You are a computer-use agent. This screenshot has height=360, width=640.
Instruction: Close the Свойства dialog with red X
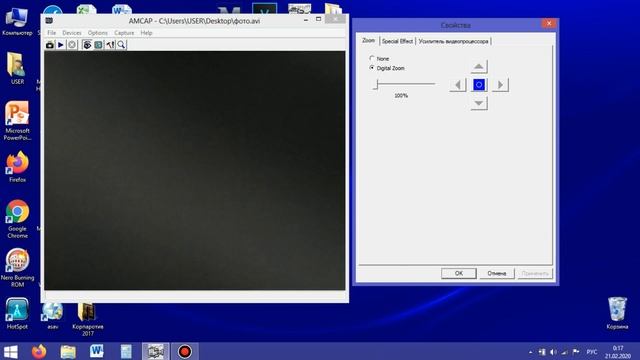pos(549,24)
